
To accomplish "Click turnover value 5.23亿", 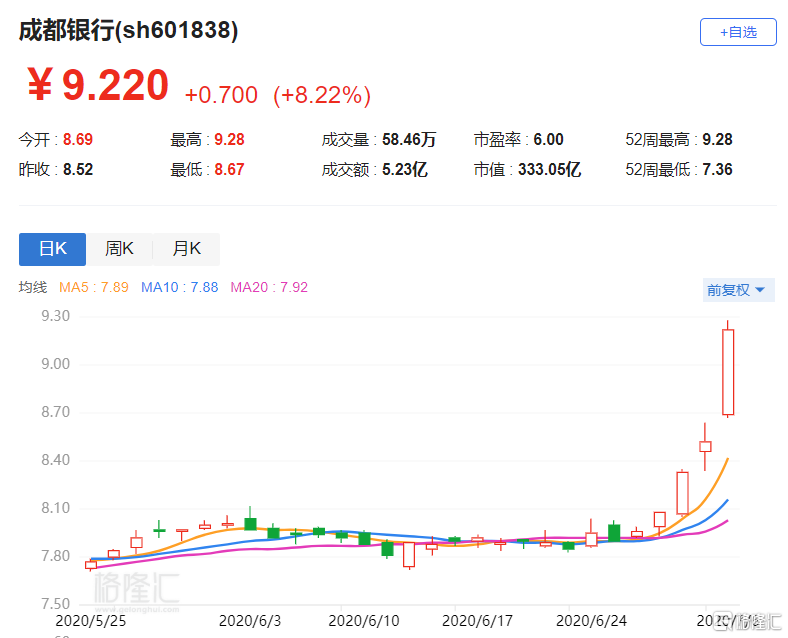I will (405, 169).
